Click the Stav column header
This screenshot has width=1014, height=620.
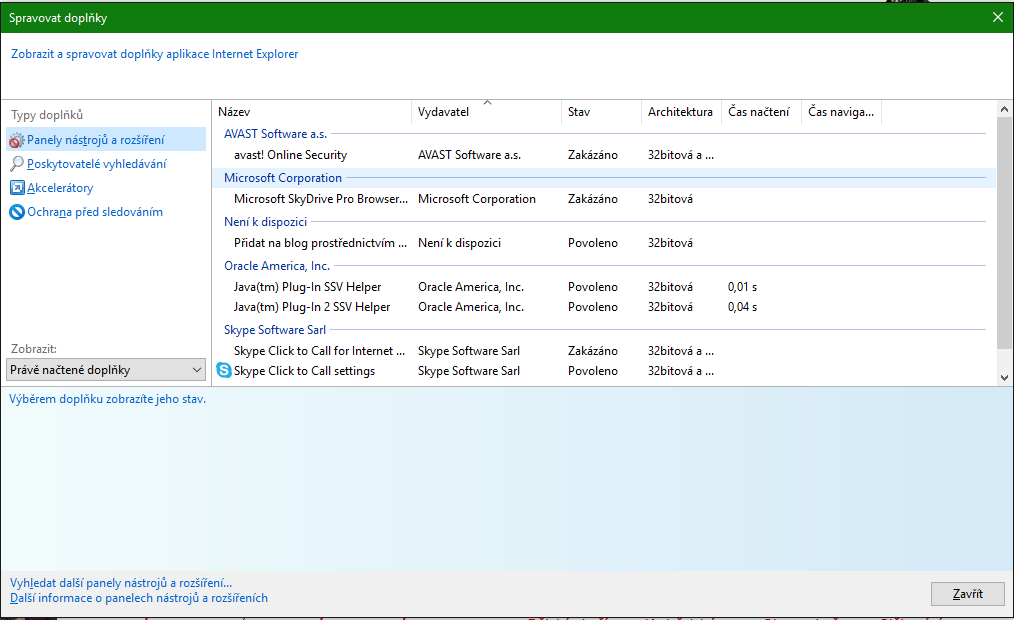point(579,112)
